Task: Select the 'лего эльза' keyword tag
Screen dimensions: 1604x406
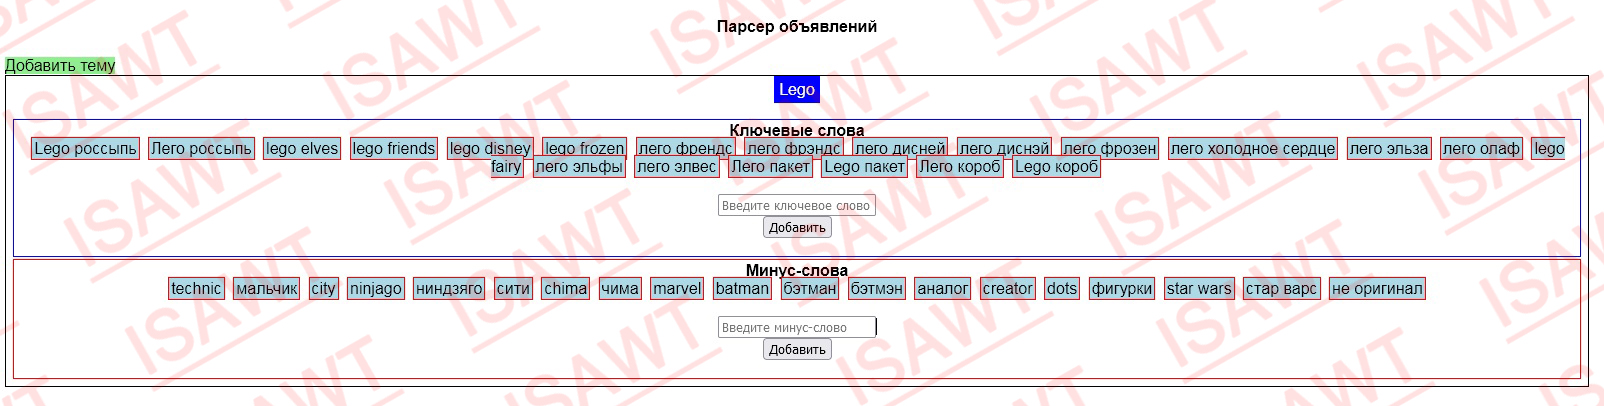Action: 1389,148
